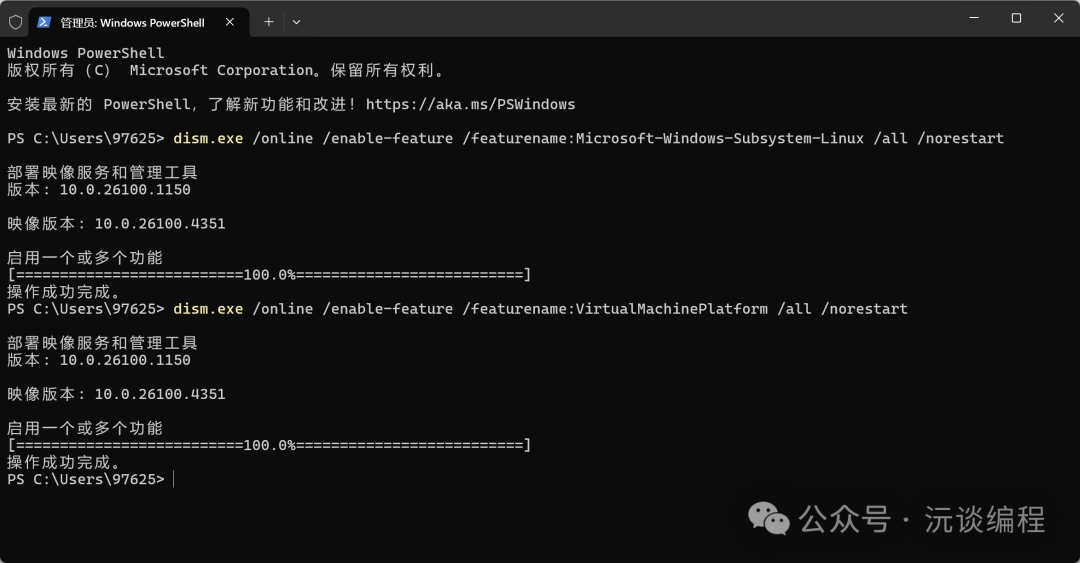Click the 沅谈编程 watermark text
The image size is (1080, 563).
click(x=984, y=519)
